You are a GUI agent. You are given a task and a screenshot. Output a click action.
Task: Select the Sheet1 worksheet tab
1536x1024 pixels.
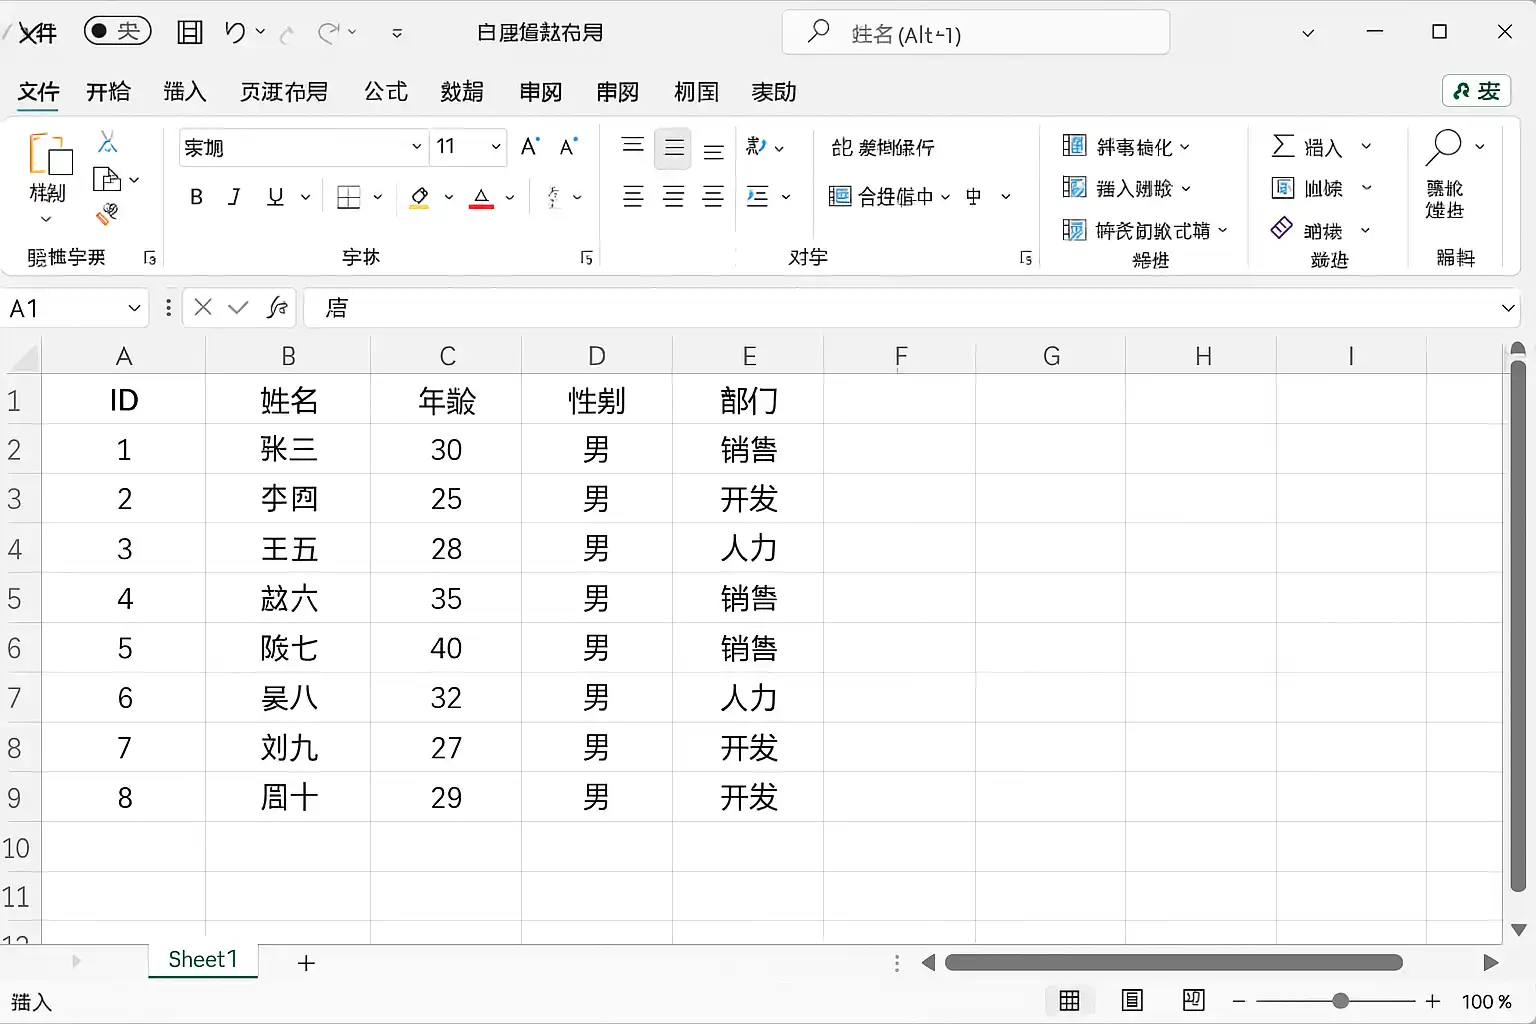point(203,960)
